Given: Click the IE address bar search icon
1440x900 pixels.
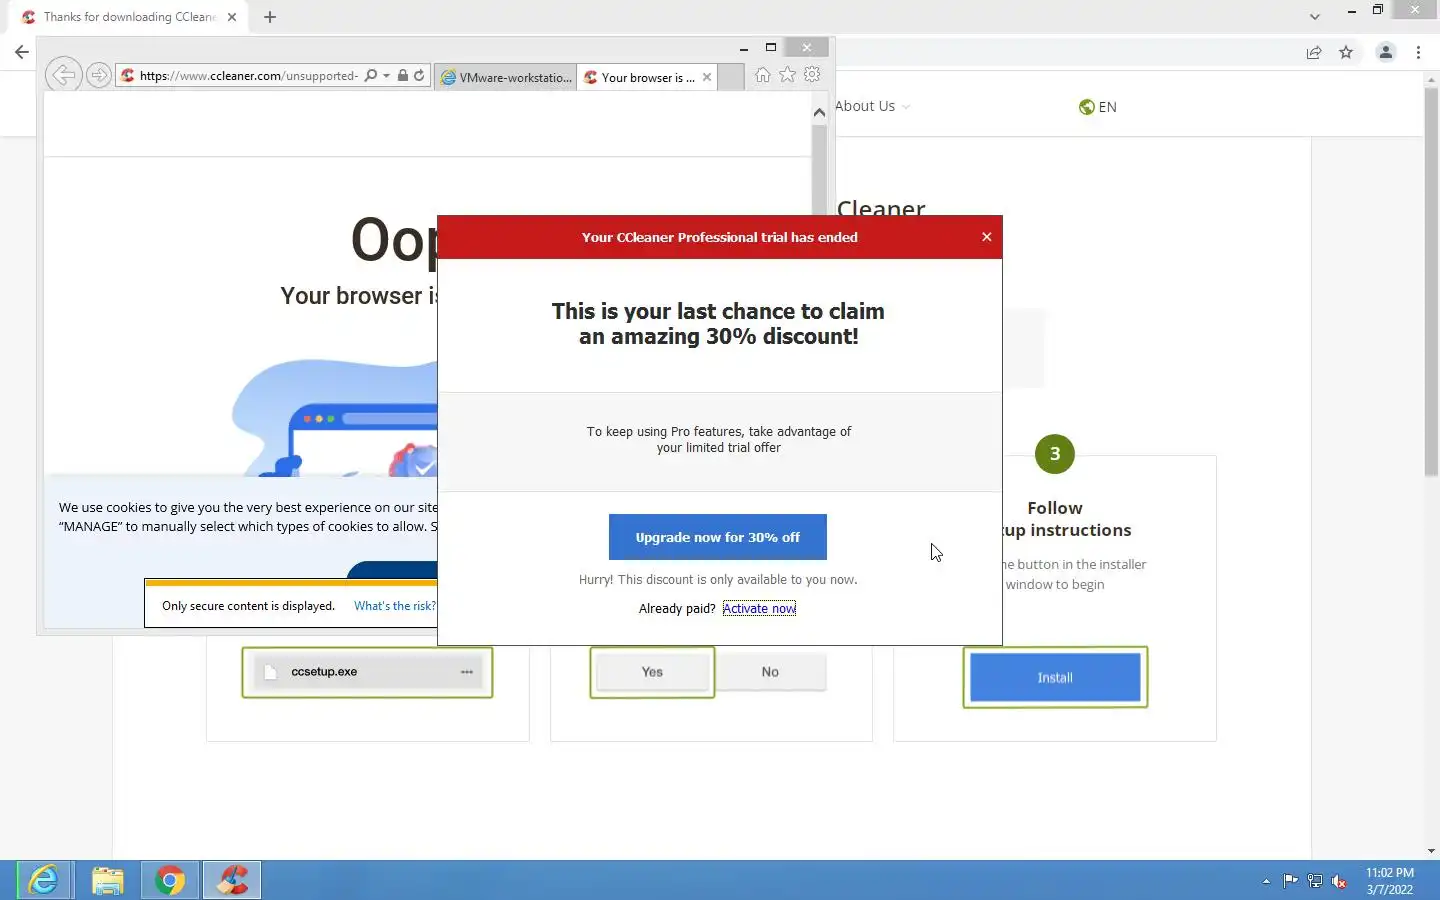Looking at the screenshot, I should click(371, 76).
